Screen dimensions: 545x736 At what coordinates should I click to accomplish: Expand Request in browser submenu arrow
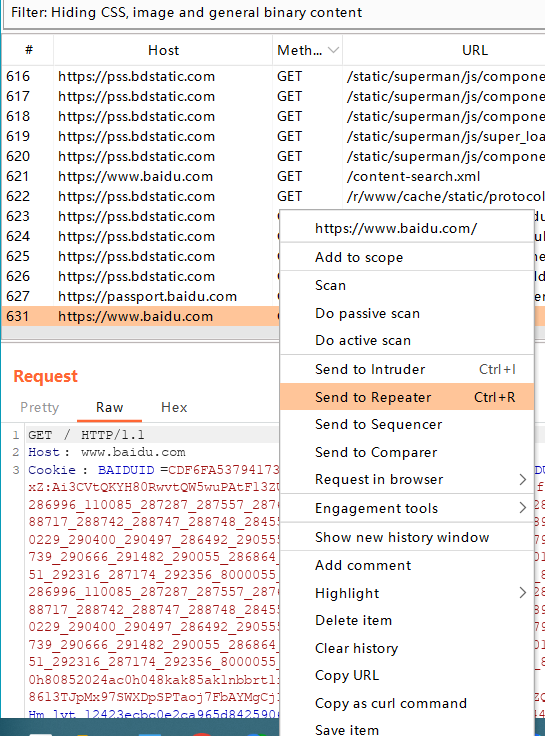[x=522, y=479]
